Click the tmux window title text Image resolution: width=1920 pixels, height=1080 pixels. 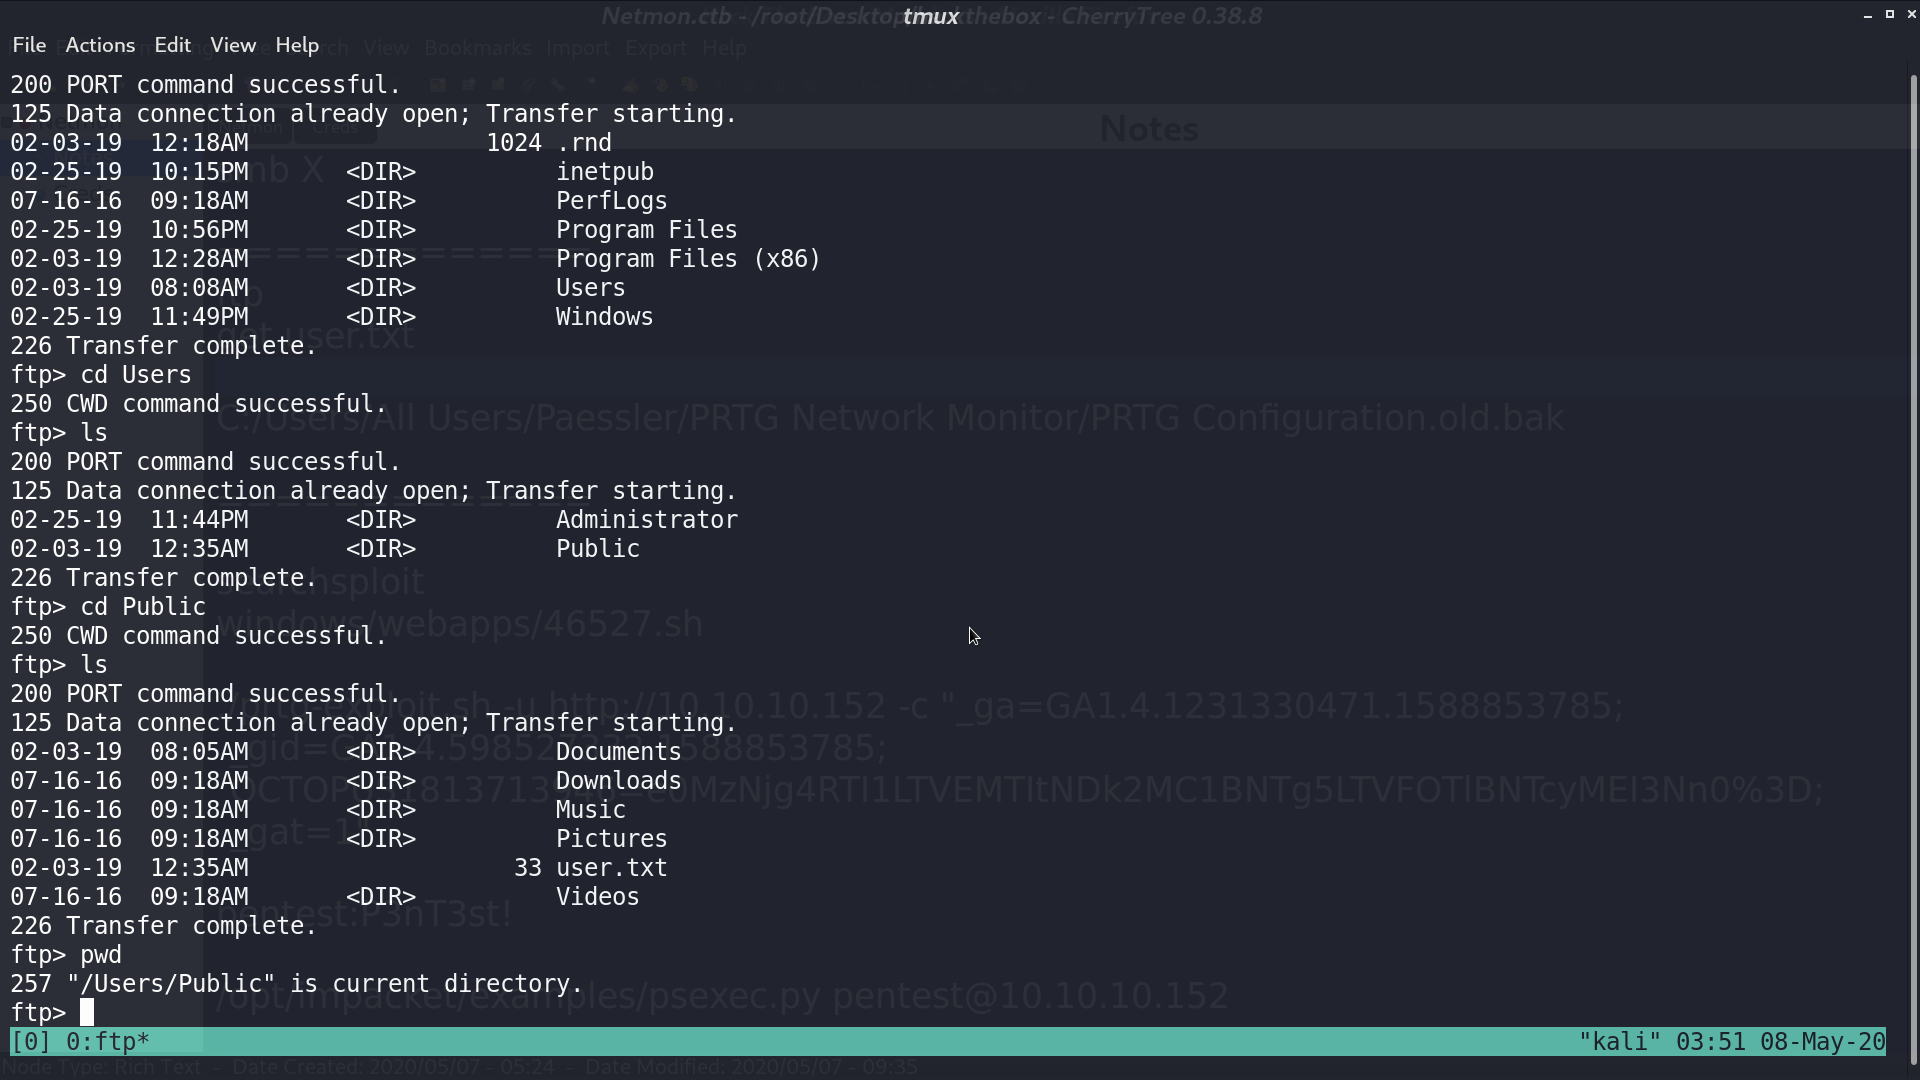point(931,16)
